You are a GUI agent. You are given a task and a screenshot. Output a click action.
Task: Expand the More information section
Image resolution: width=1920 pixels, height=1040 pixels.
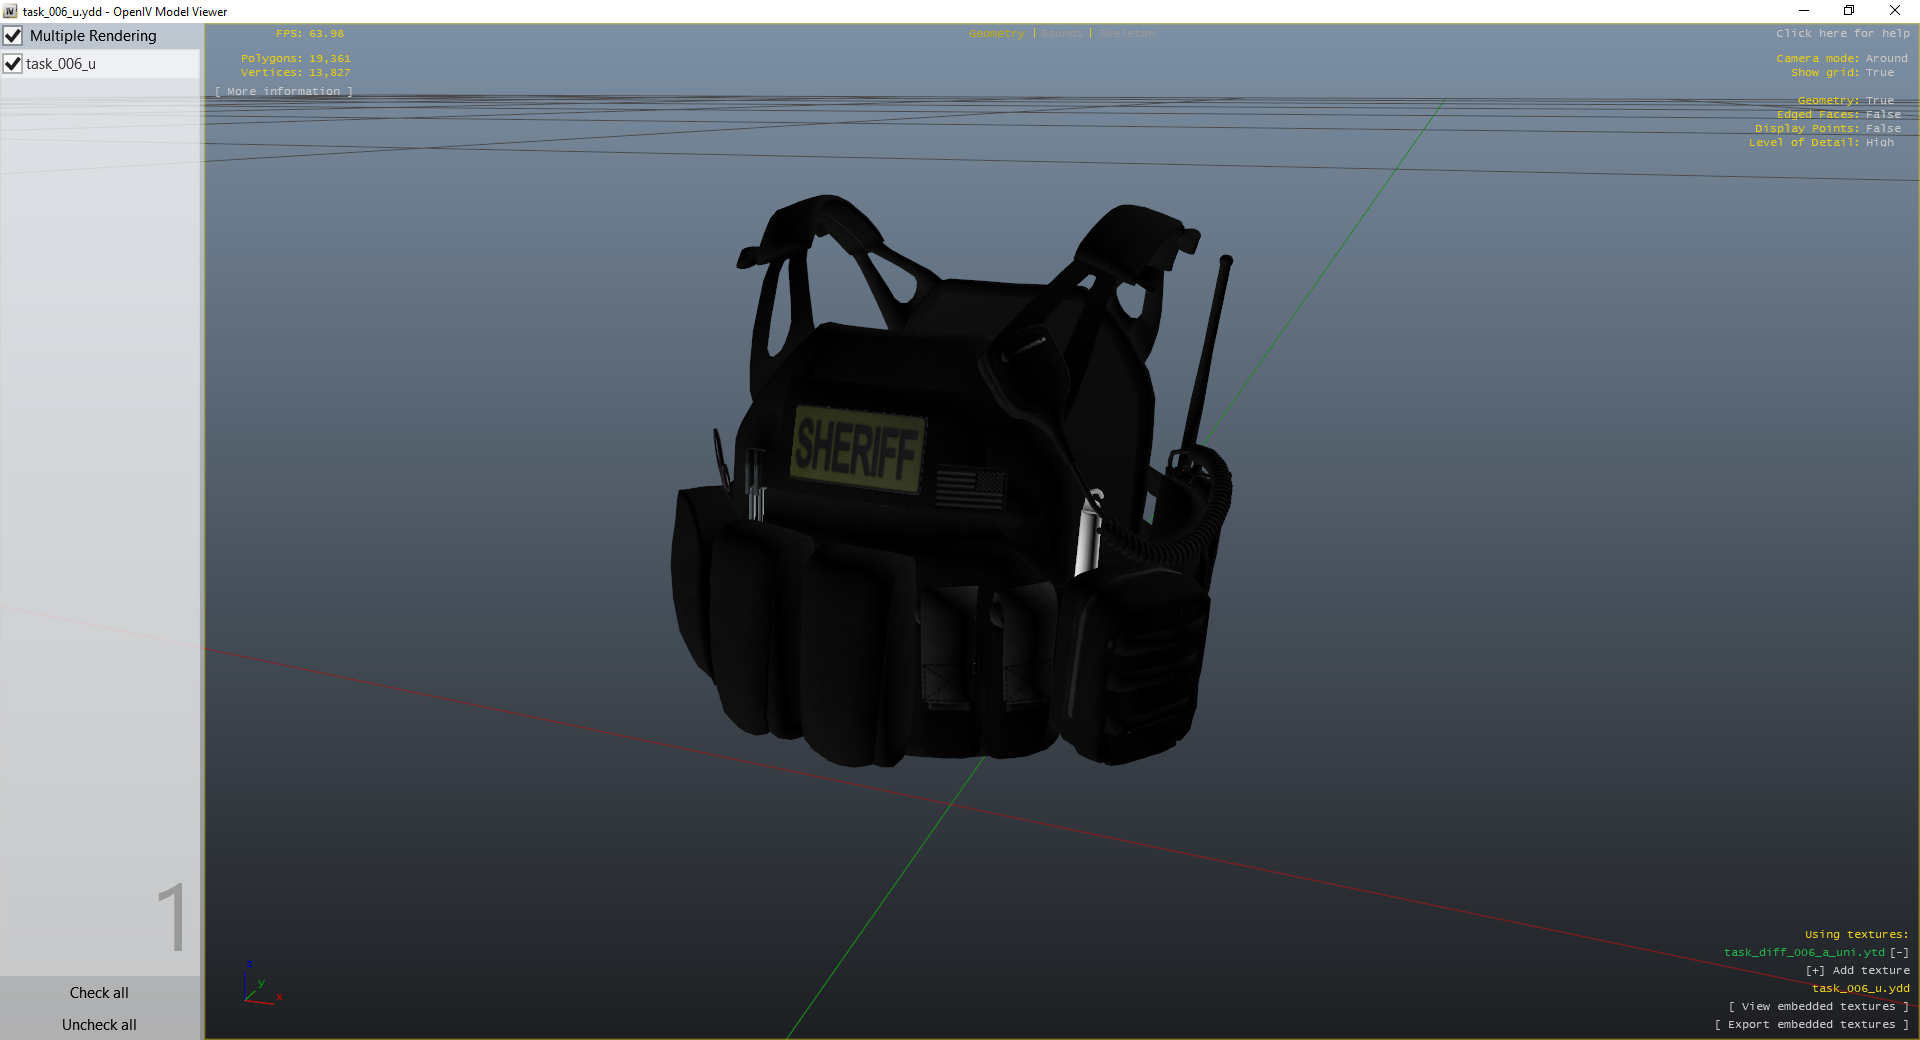tap(284, 92)
